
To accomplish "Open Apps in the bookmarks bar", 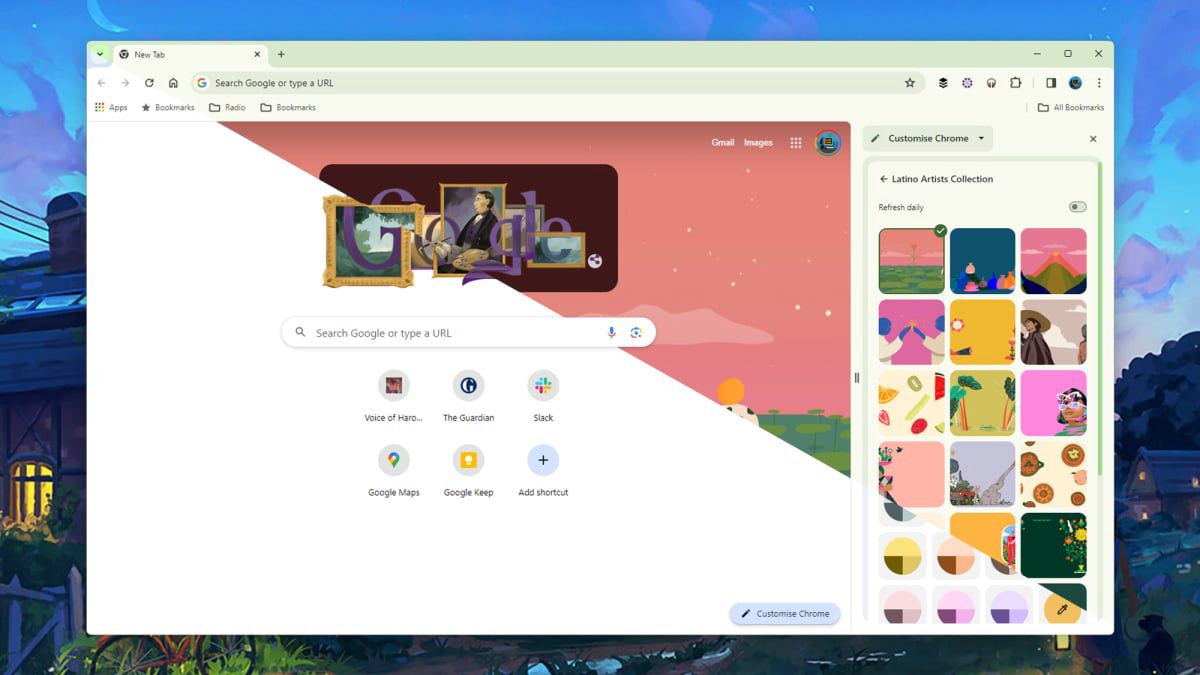I will coord(111,107).
